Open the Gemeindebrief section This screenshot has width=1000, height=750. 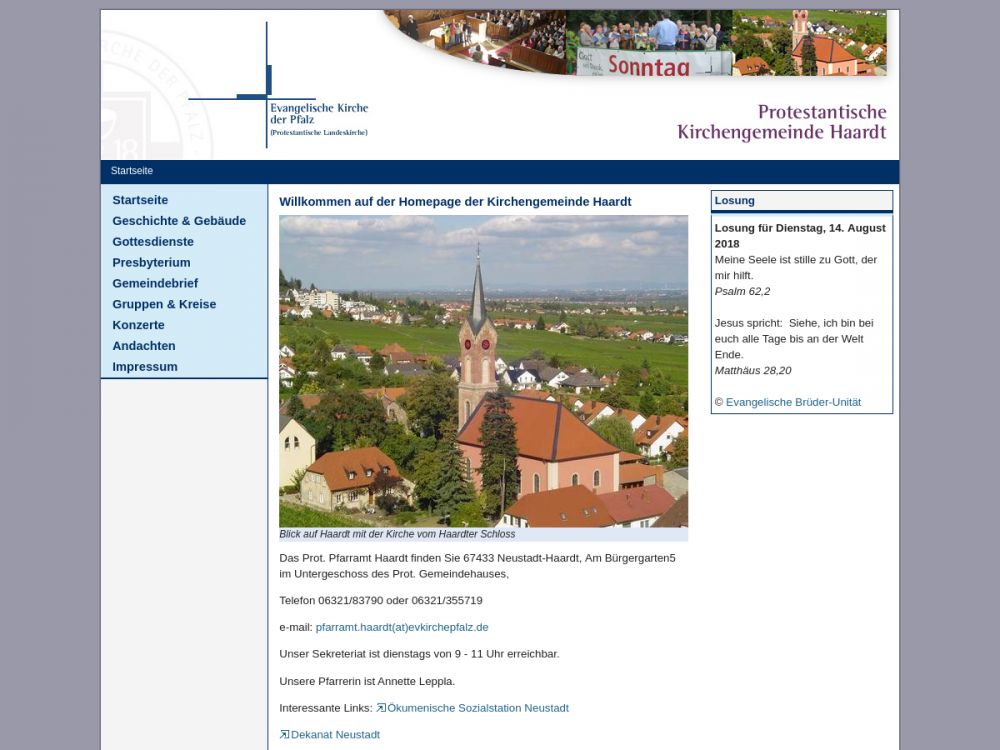tap(155, 284)
